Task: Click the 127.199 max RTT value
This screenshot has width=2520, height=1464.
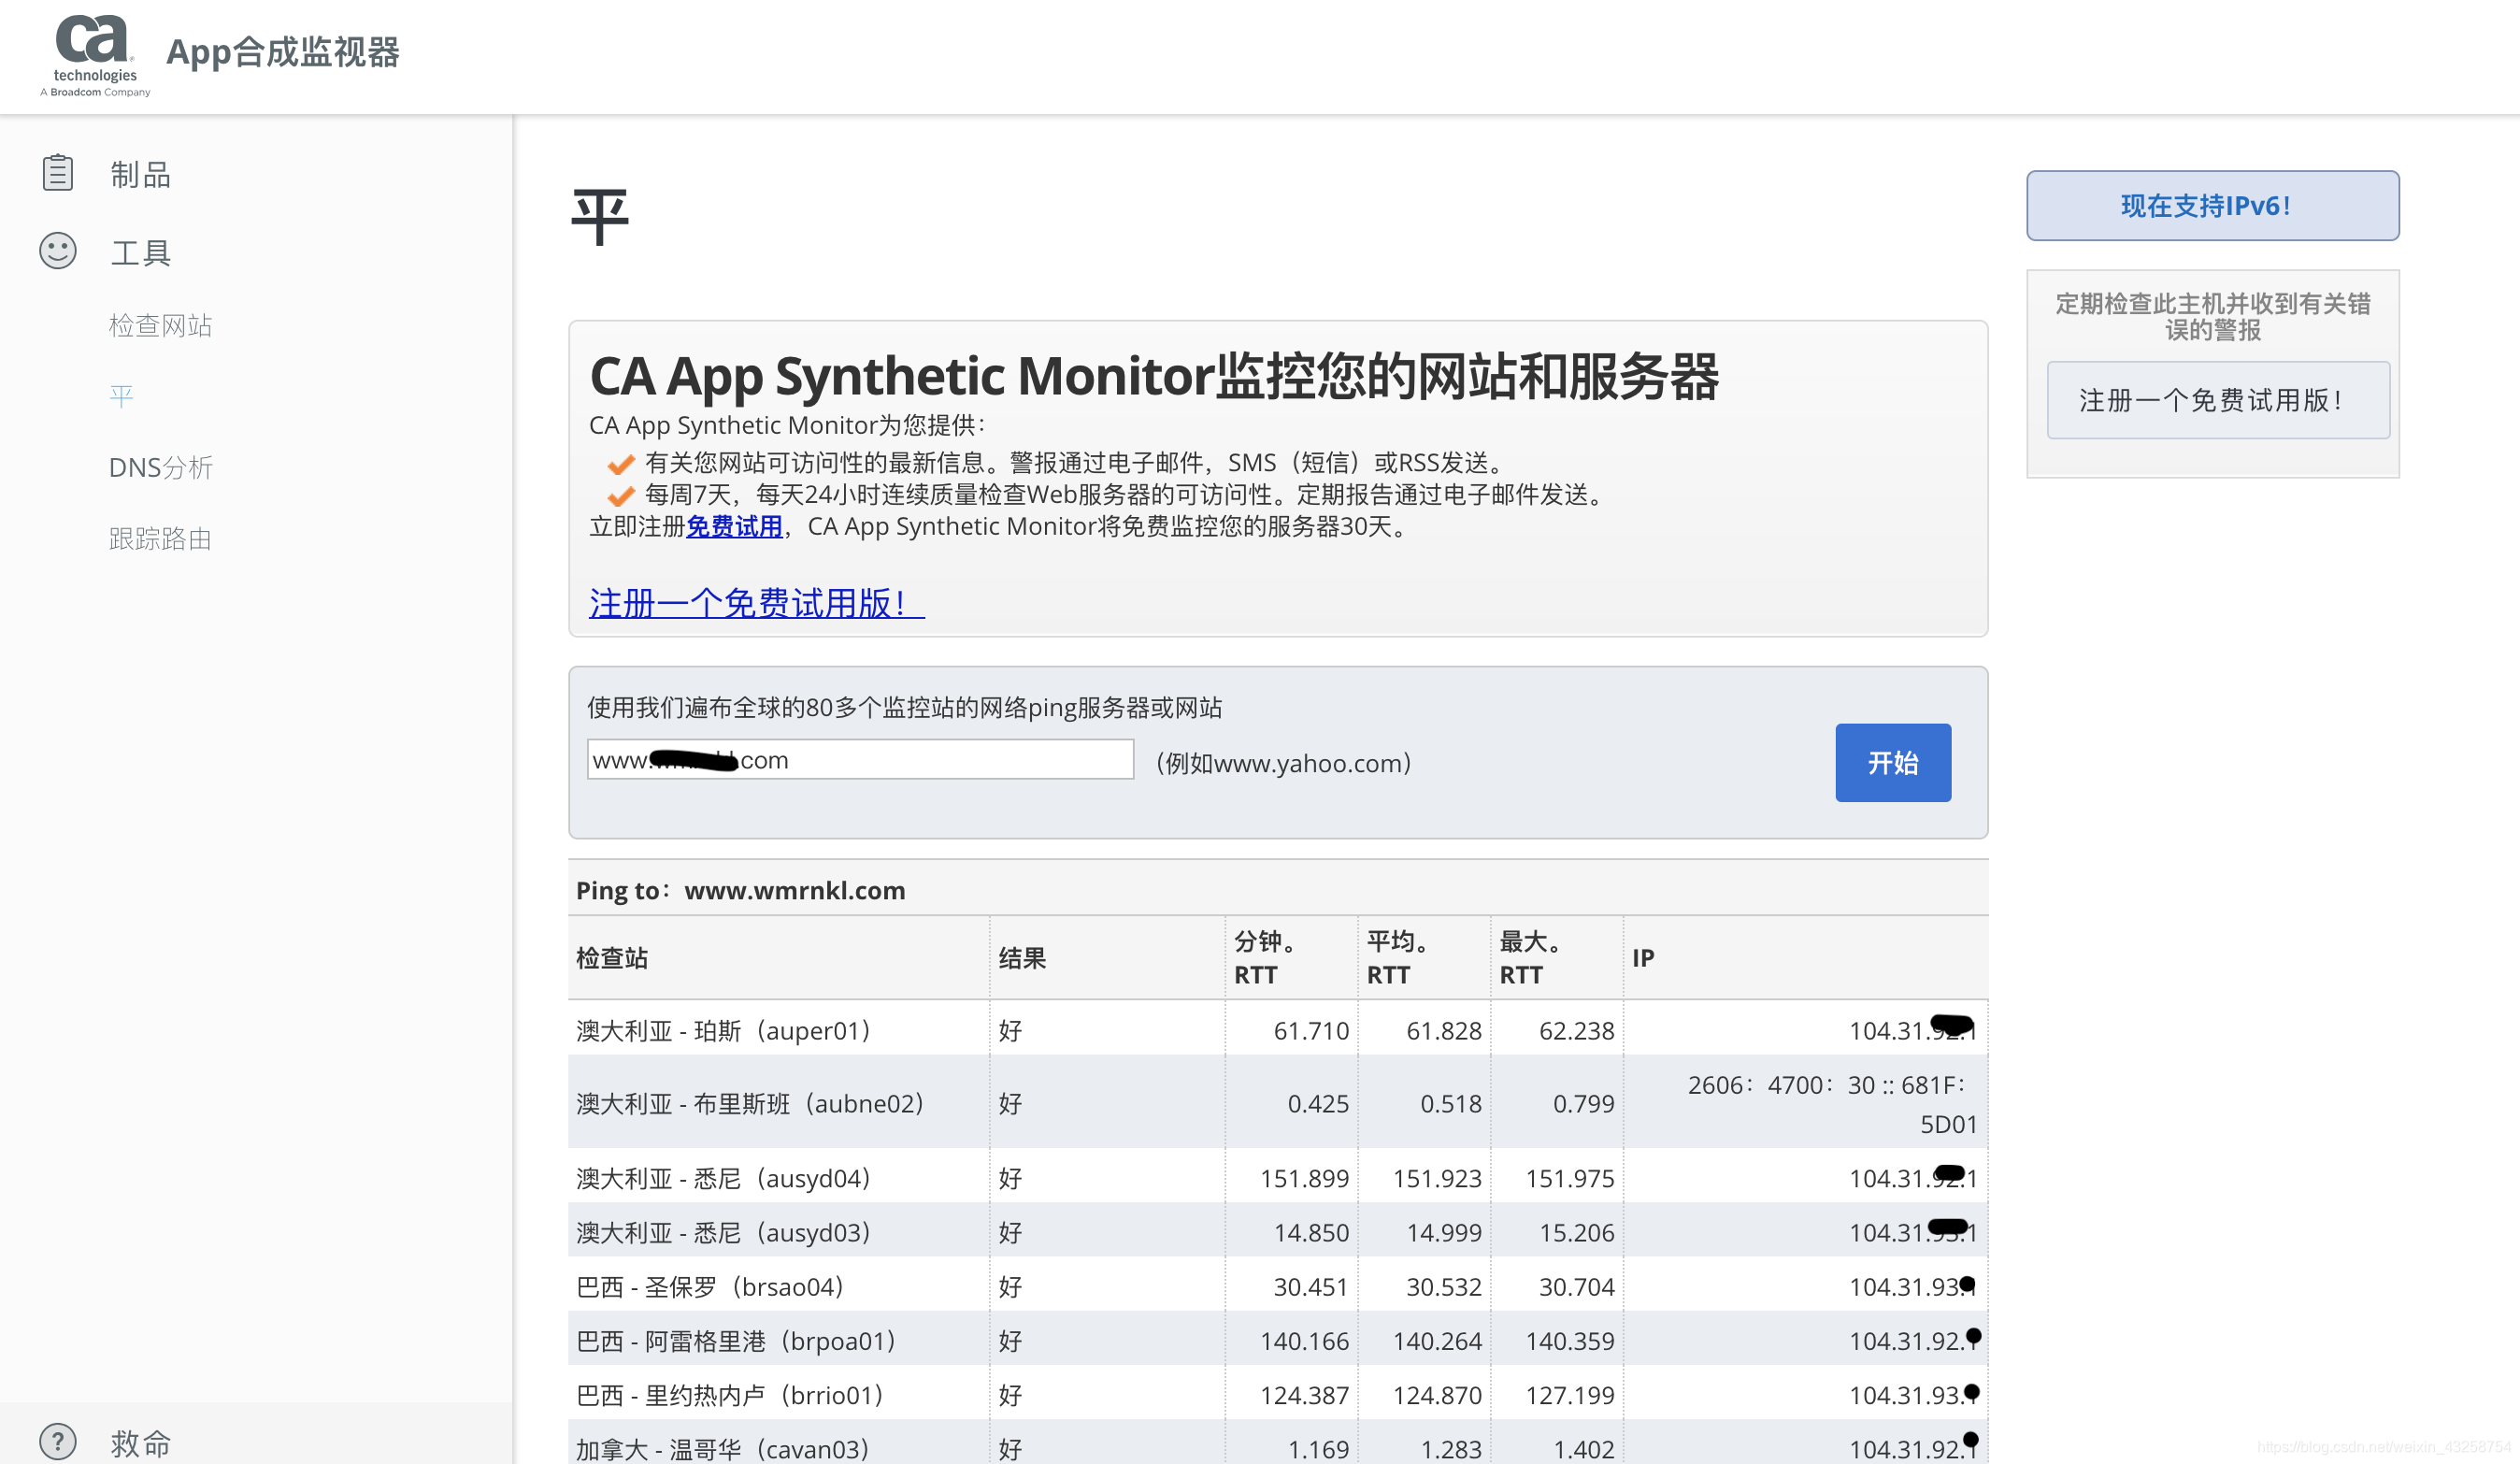Action: 1570,1394
